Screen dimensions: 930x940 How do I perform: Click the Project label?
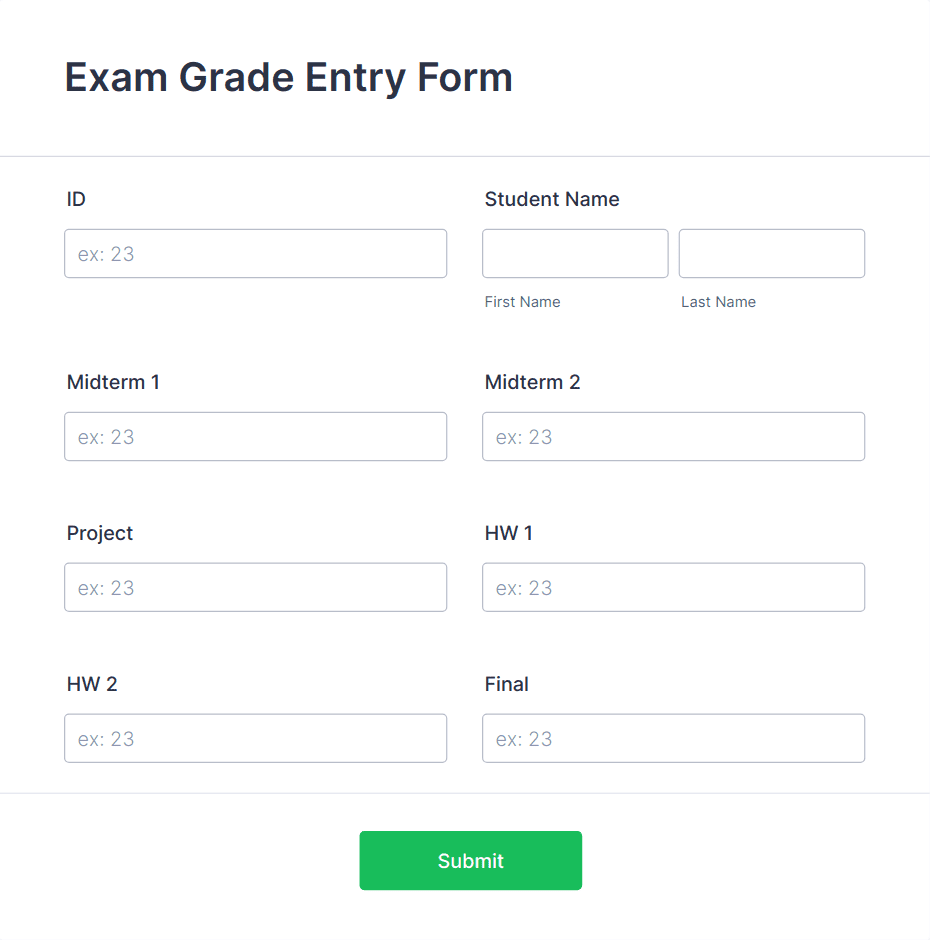coord(100,533)
